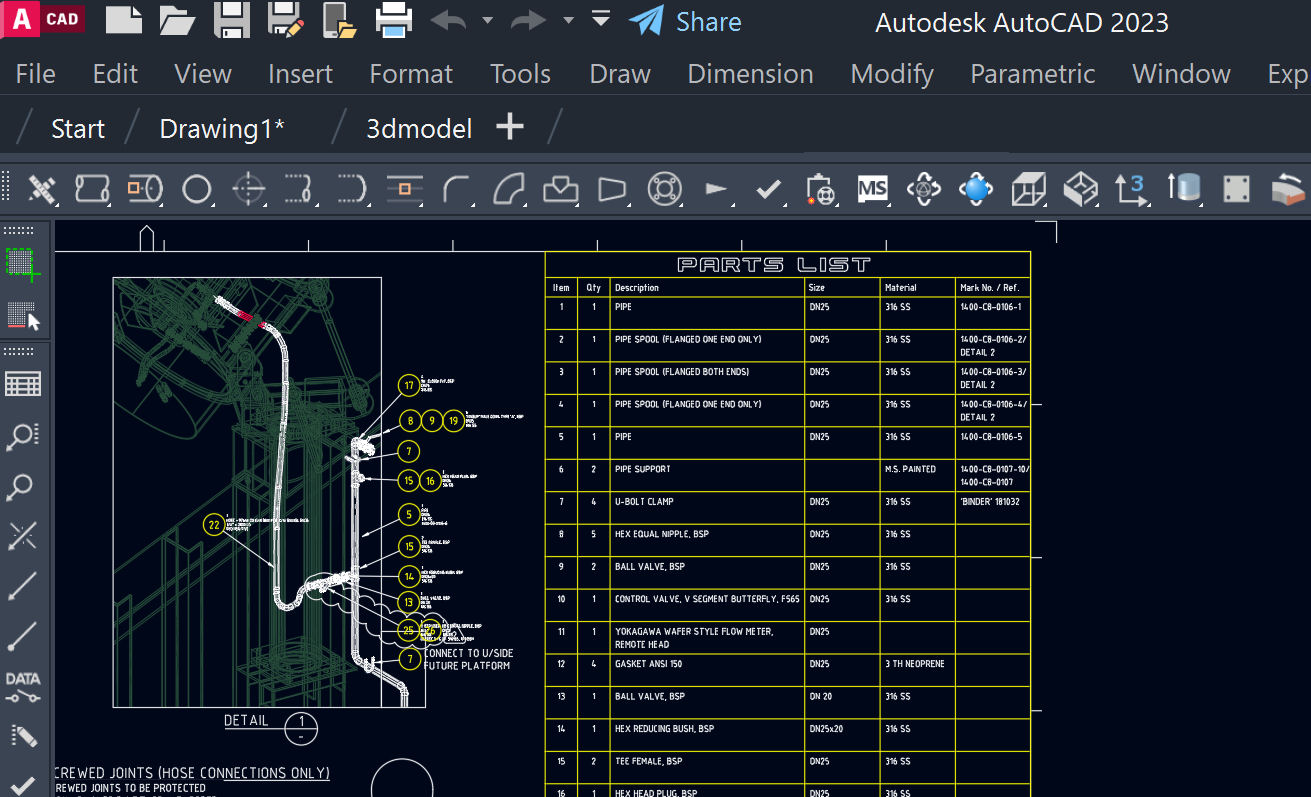
Task: Click the crossed dashed lines arrow icon
Action: (22, 536)
